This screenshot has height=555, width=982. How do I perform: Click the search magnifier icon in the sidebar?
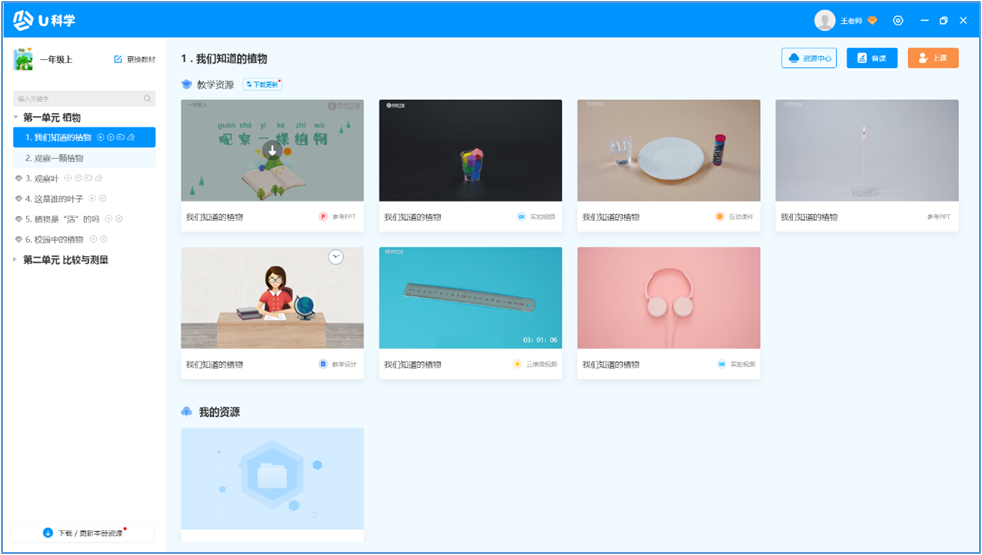[147, 99]
